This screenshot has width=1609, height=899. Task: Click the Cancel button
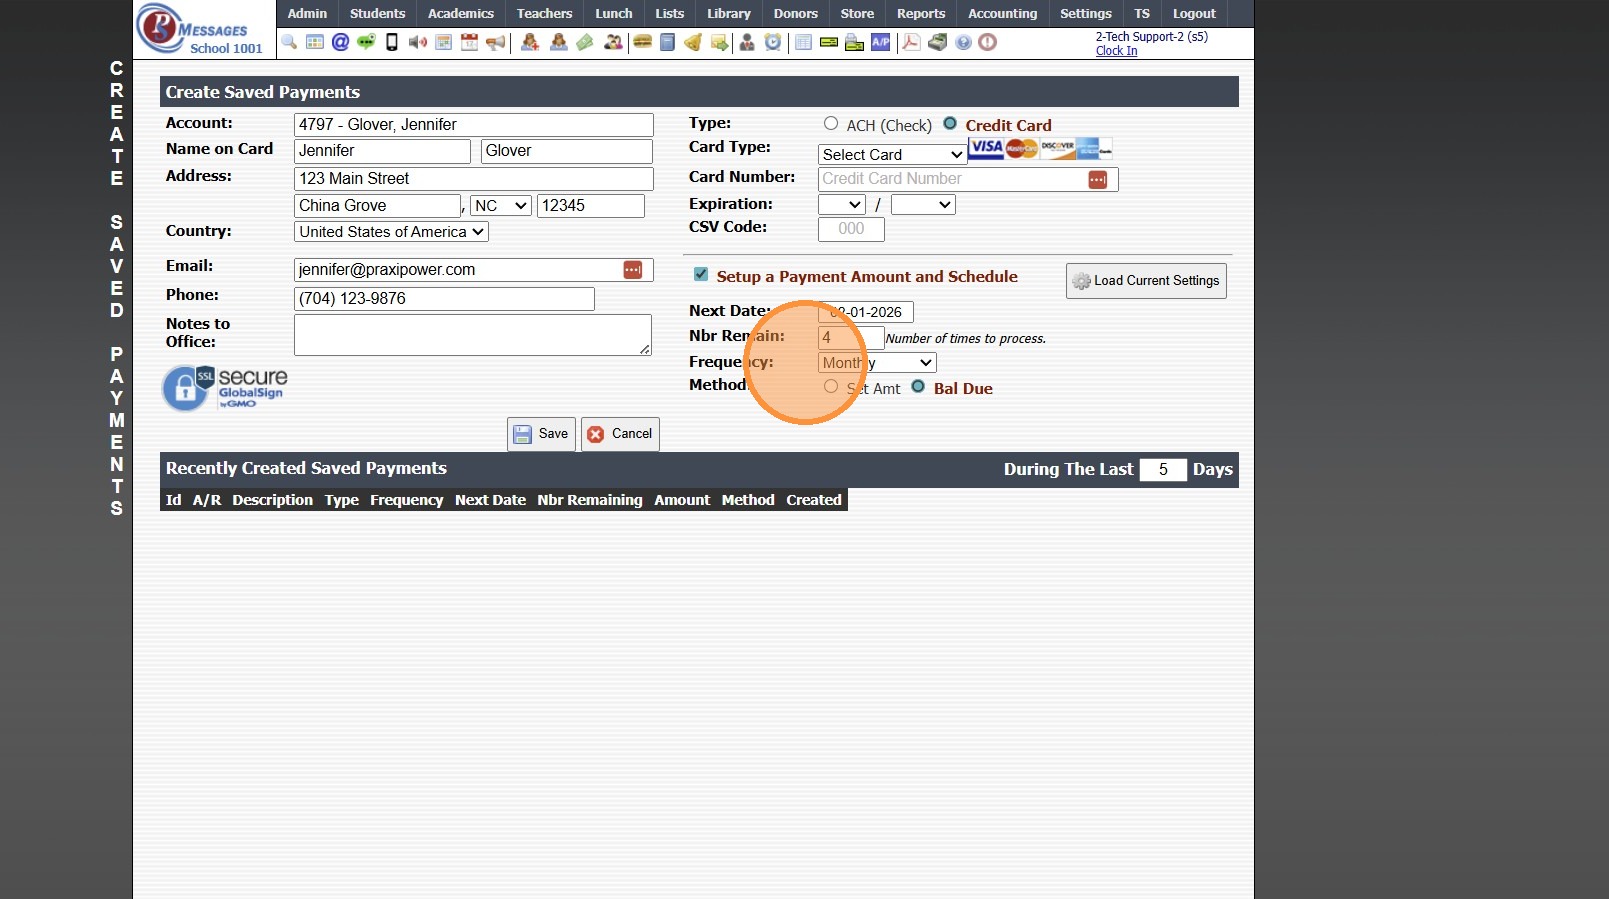pyautogui.click(x=620, y=434)
